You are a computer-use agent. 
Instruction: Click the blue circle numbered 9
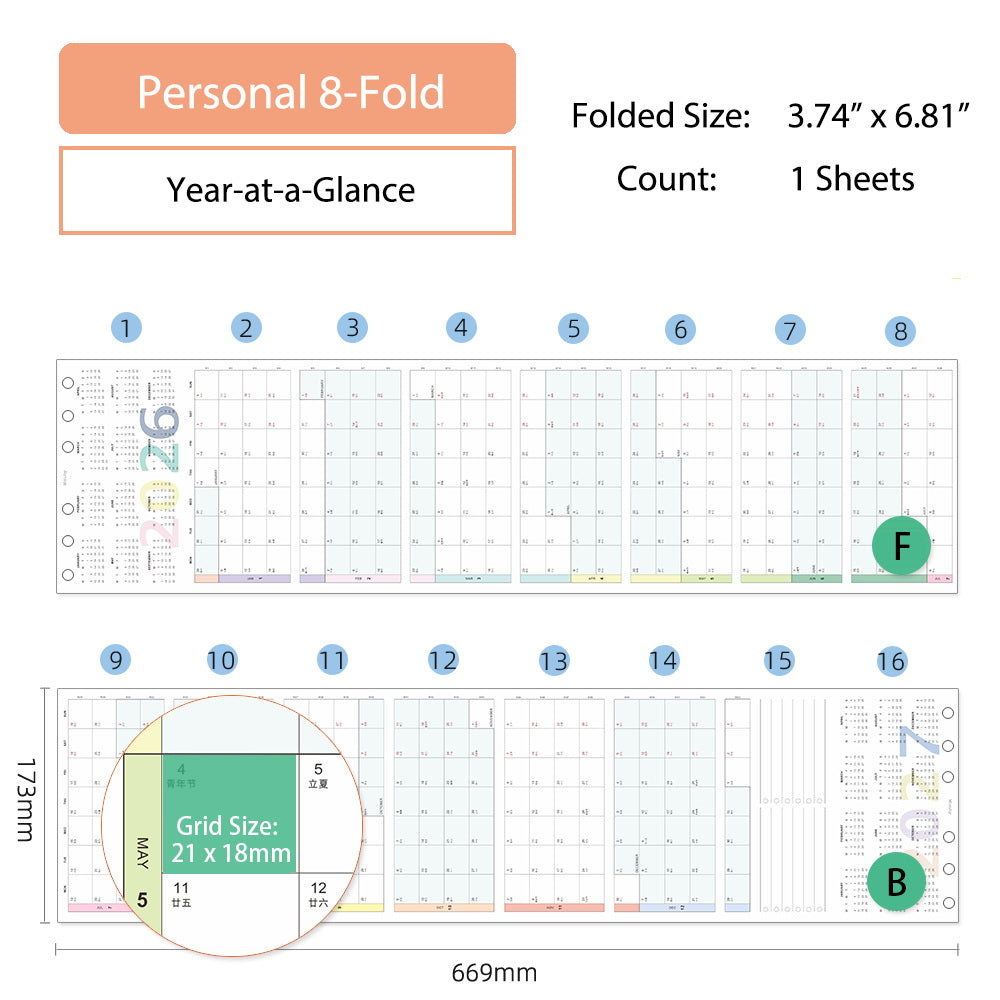(117, 660)
